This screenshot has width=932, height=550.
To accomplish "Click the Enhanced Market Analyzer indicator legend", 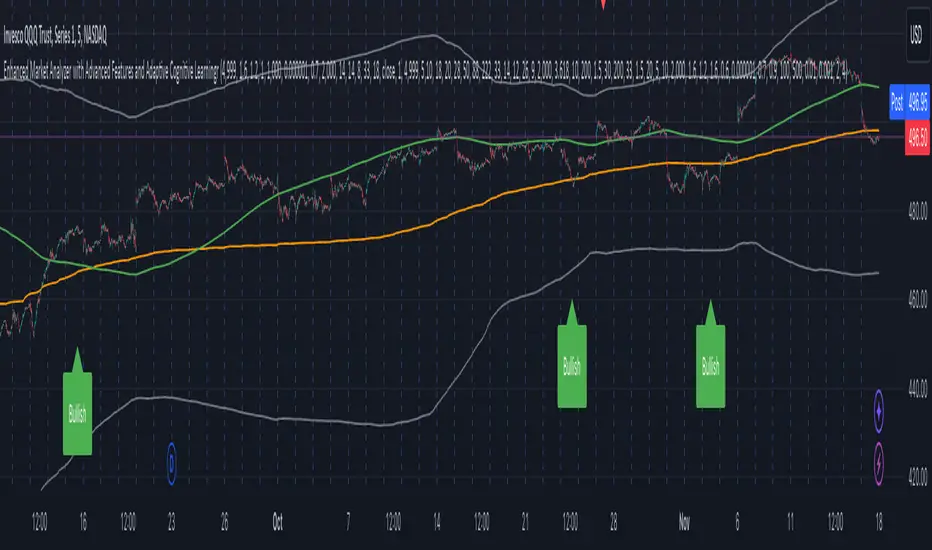I will [x=425, y=71].
